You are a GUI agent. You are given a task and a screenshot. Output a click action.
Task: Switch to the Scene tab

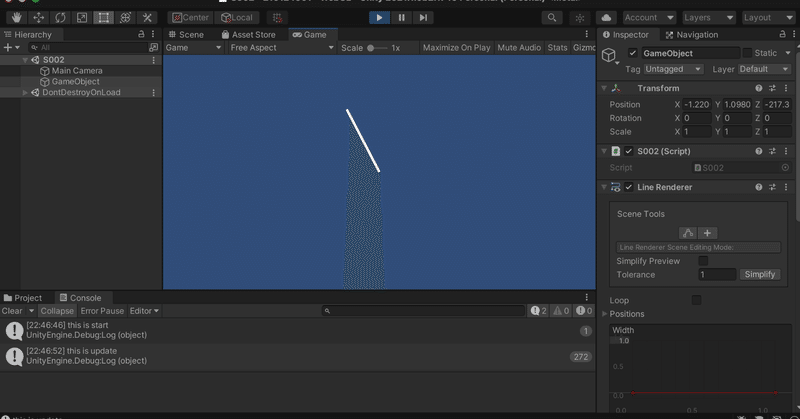[187, 35]
